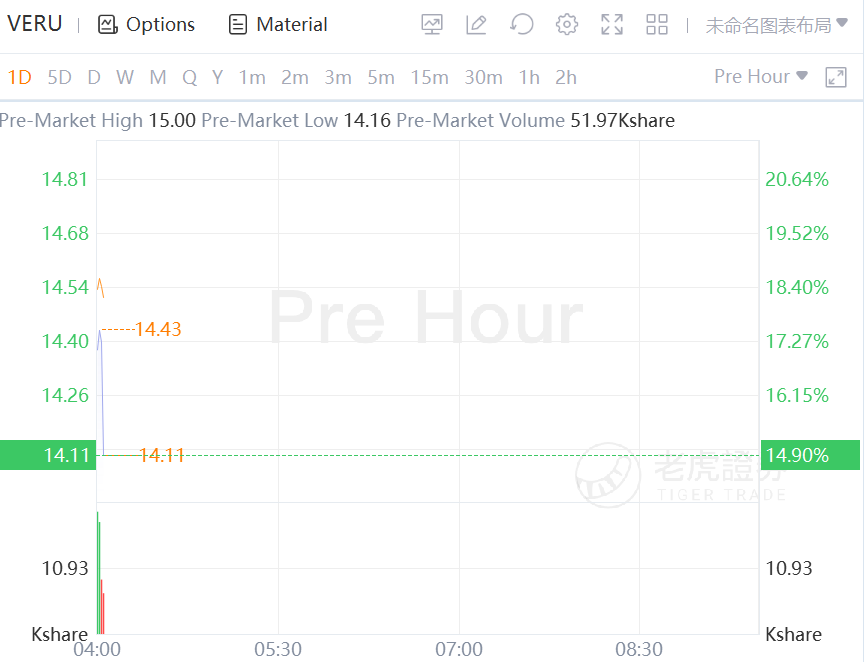Open the Pre Hour session dropdown

pos(760,76)
